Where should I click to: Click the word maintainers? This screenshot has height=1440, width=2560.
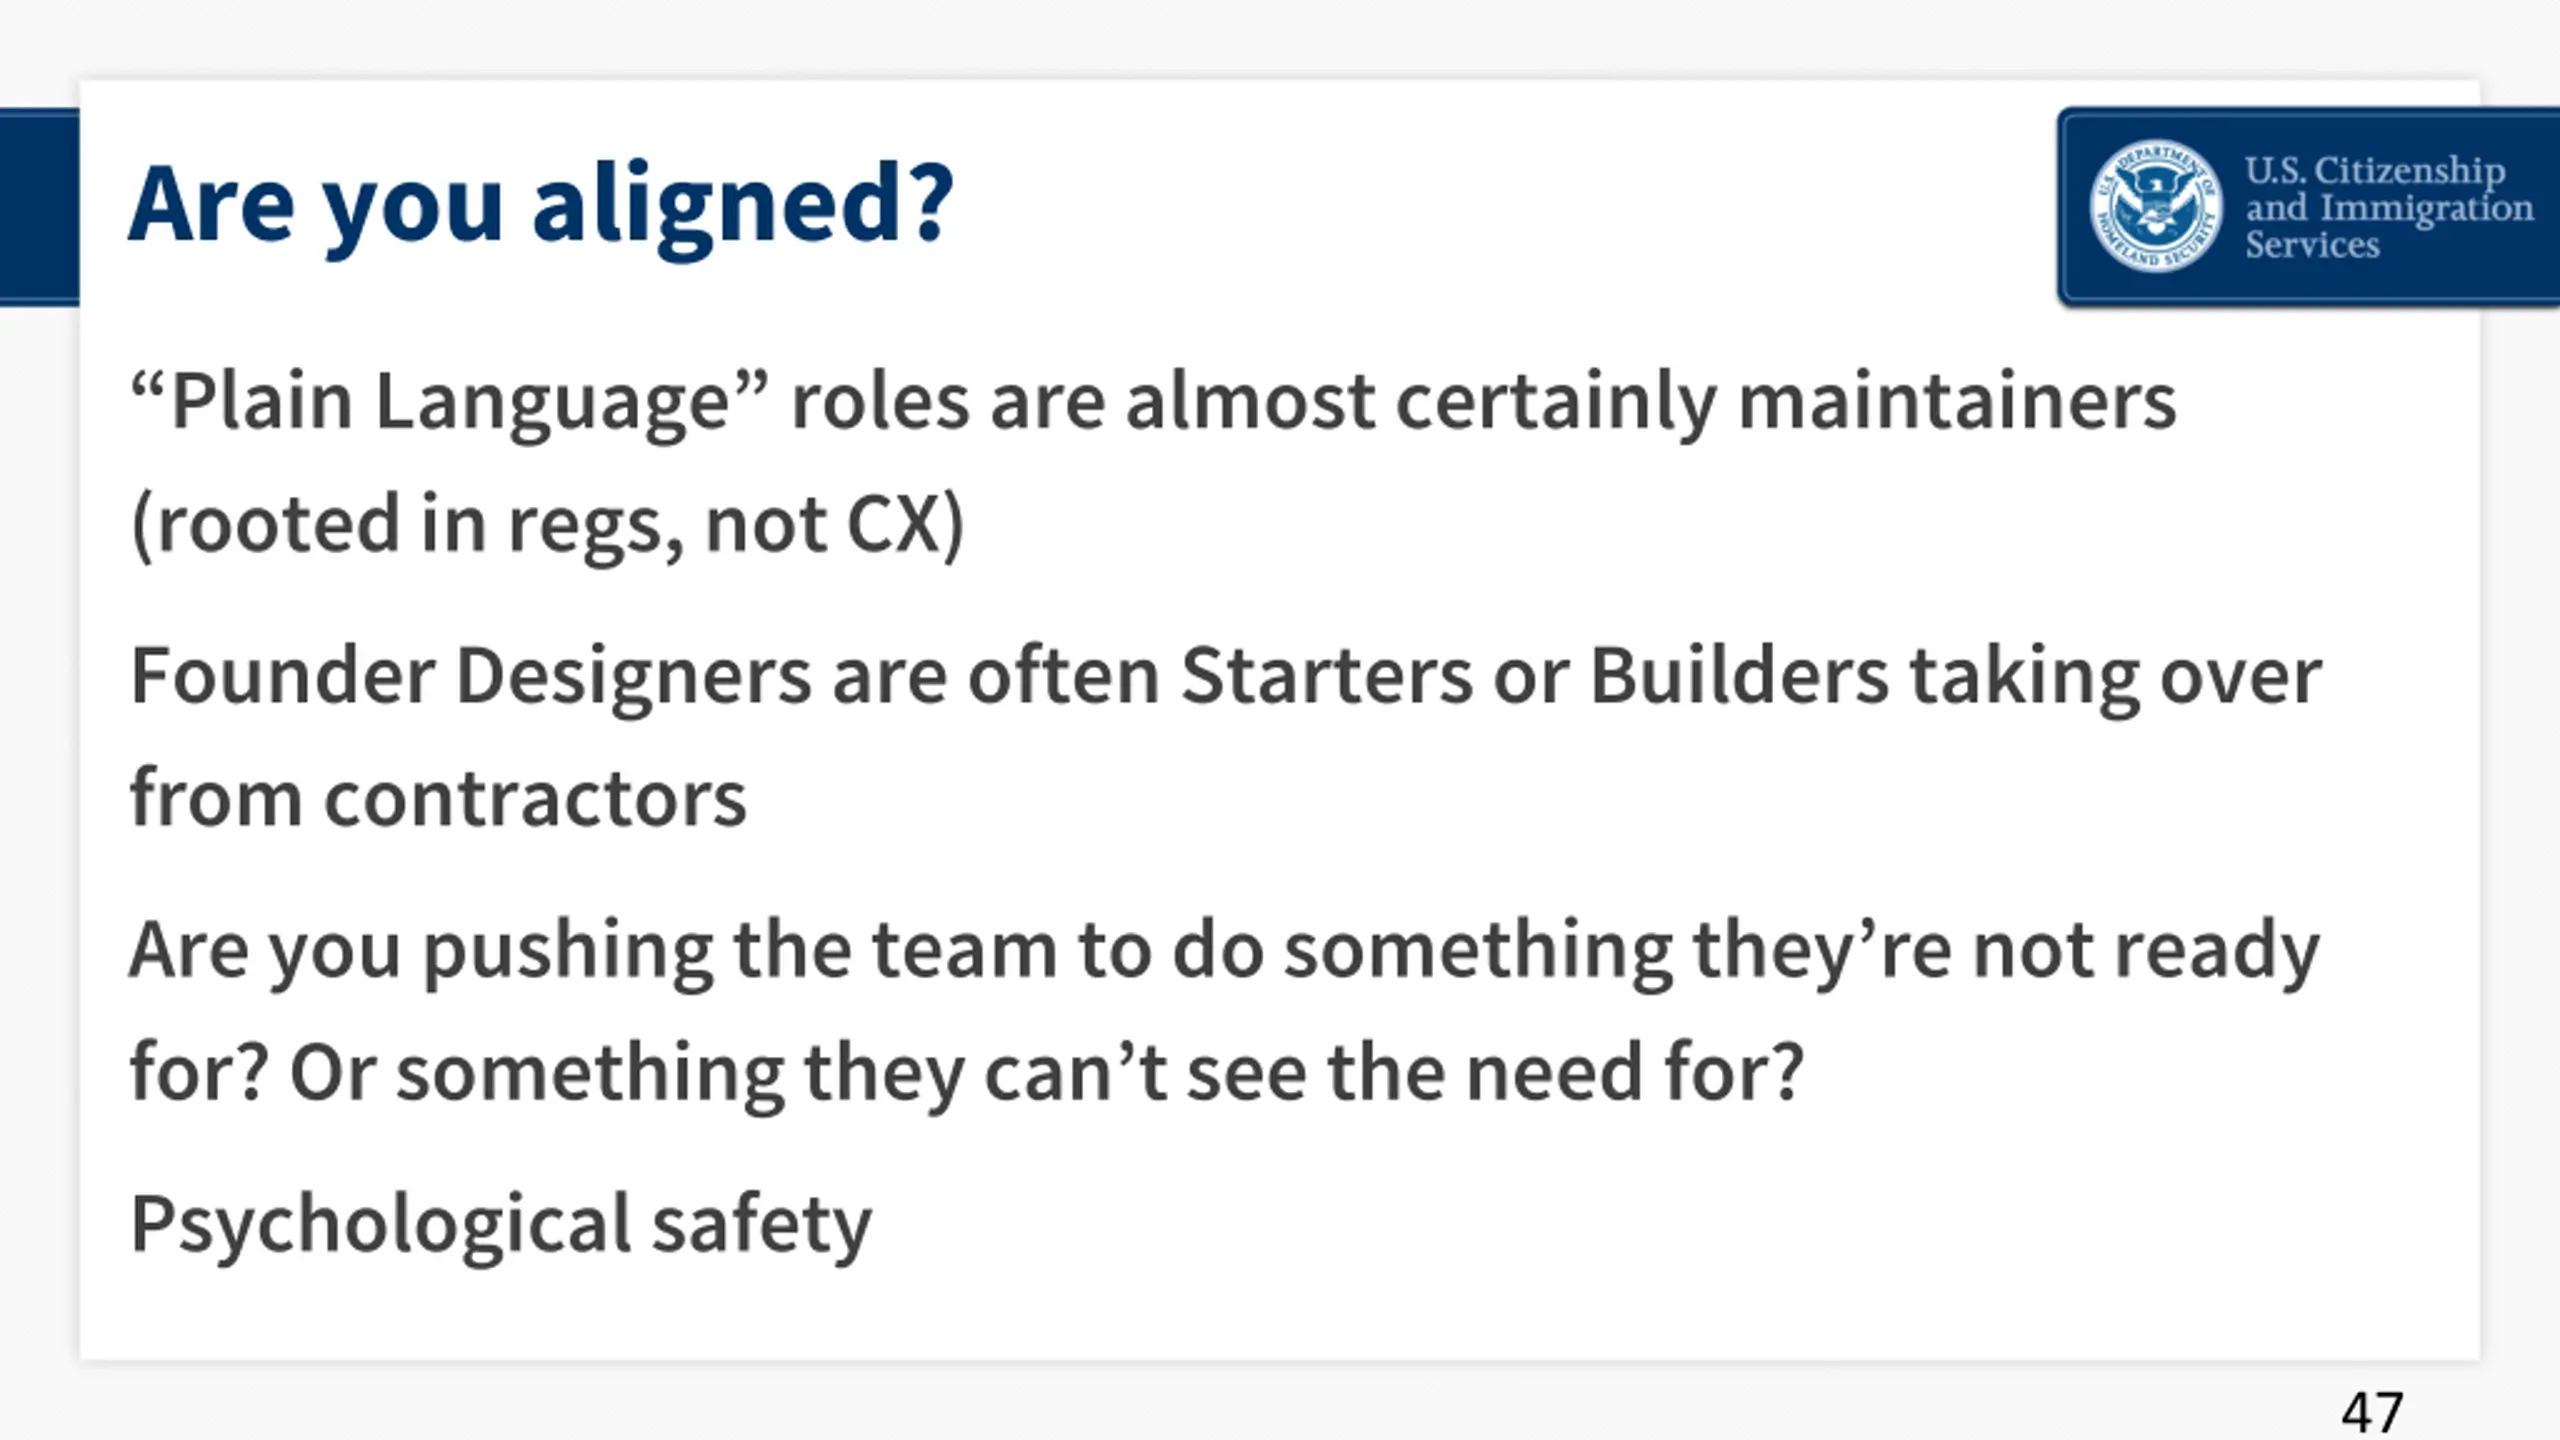[1957, 402]
